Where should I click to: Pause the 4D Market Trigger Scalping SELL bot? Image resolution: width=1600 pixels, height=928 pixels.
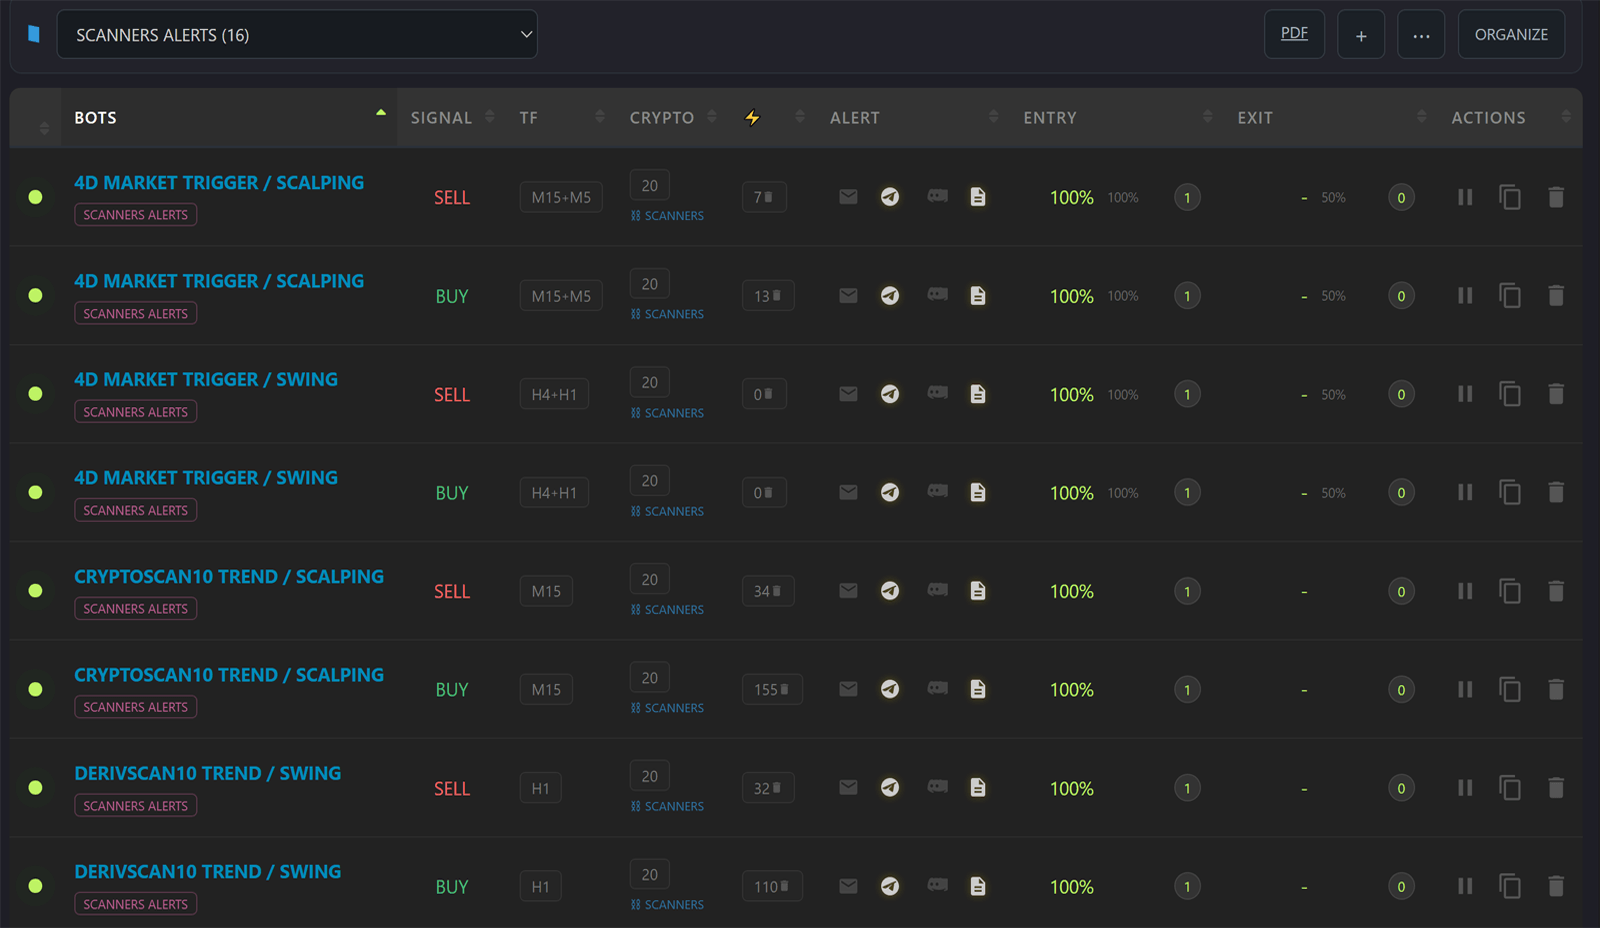(1465, 197)
